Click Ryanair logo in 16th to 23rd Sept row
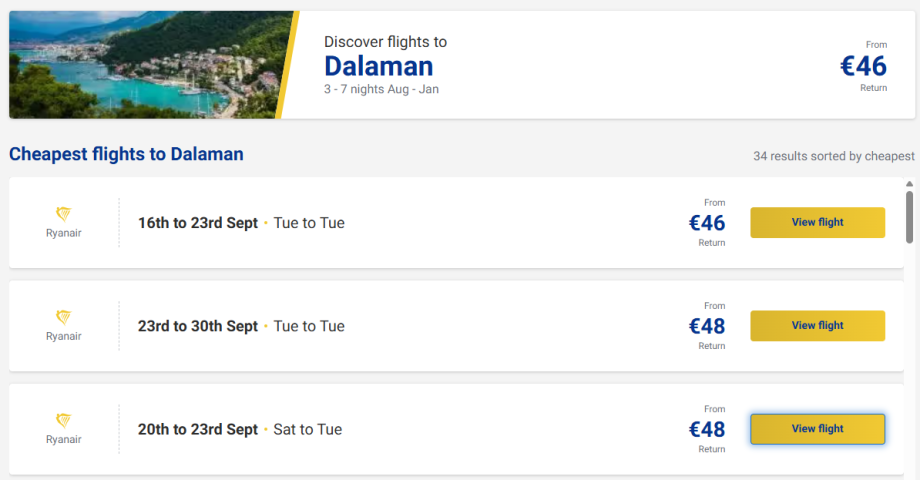The height and width of the screenshot is (480, 920). pyautogui.click(x=63, y=221)
